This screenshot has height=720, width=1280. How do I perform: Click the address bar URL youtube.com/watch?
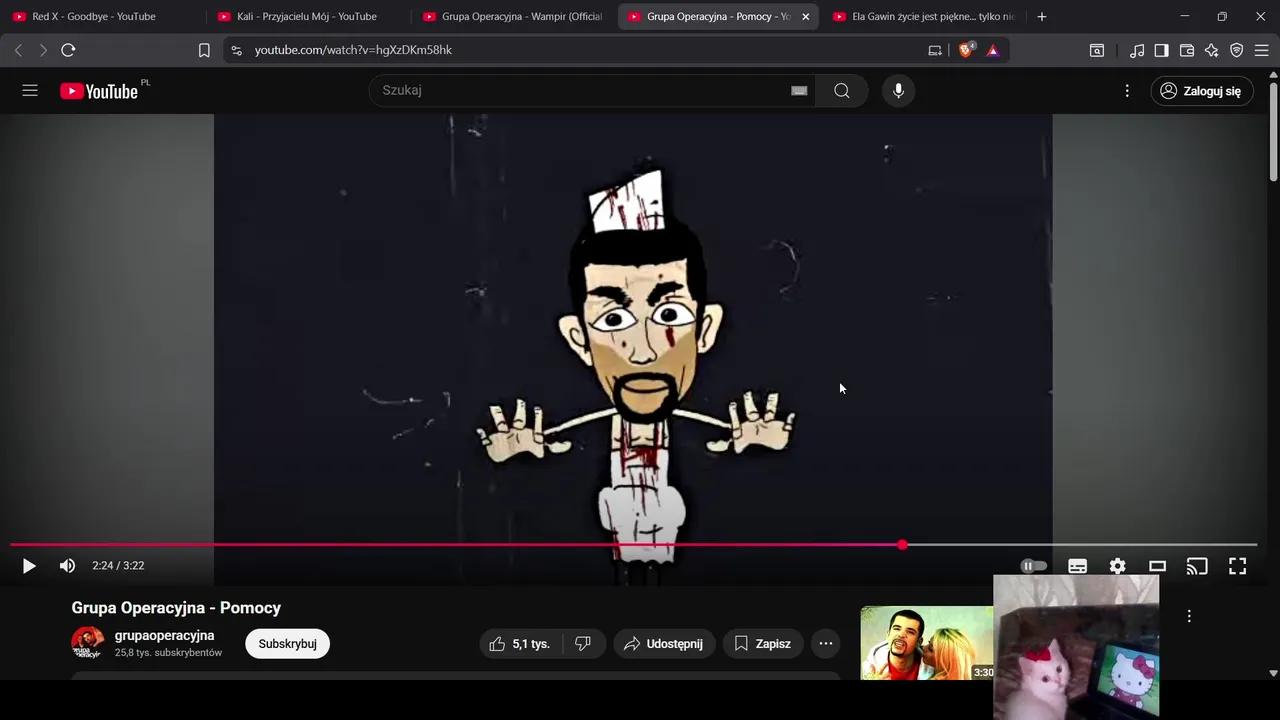[x=353, y=50]
